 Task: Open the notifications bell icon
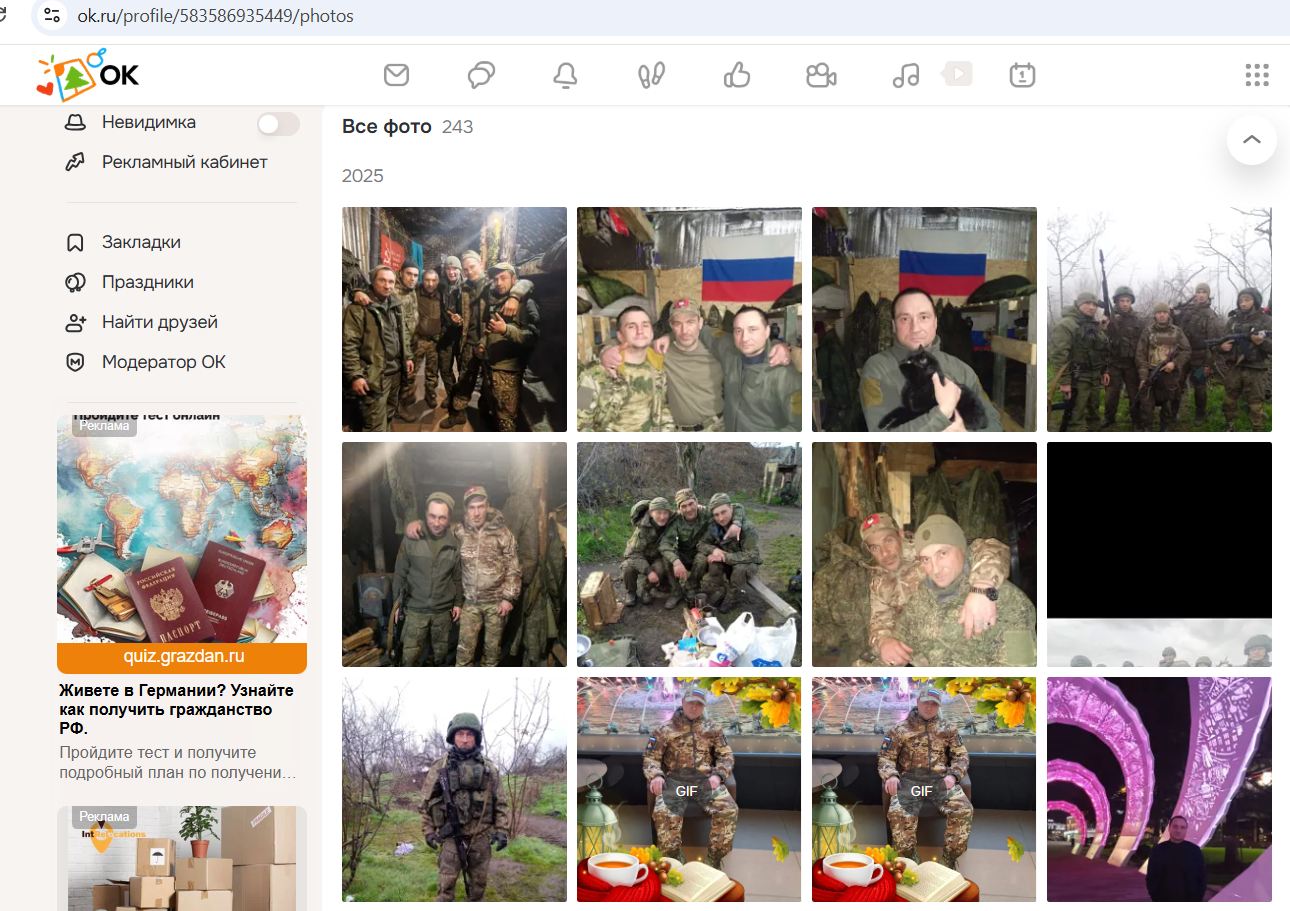(565, 73)
